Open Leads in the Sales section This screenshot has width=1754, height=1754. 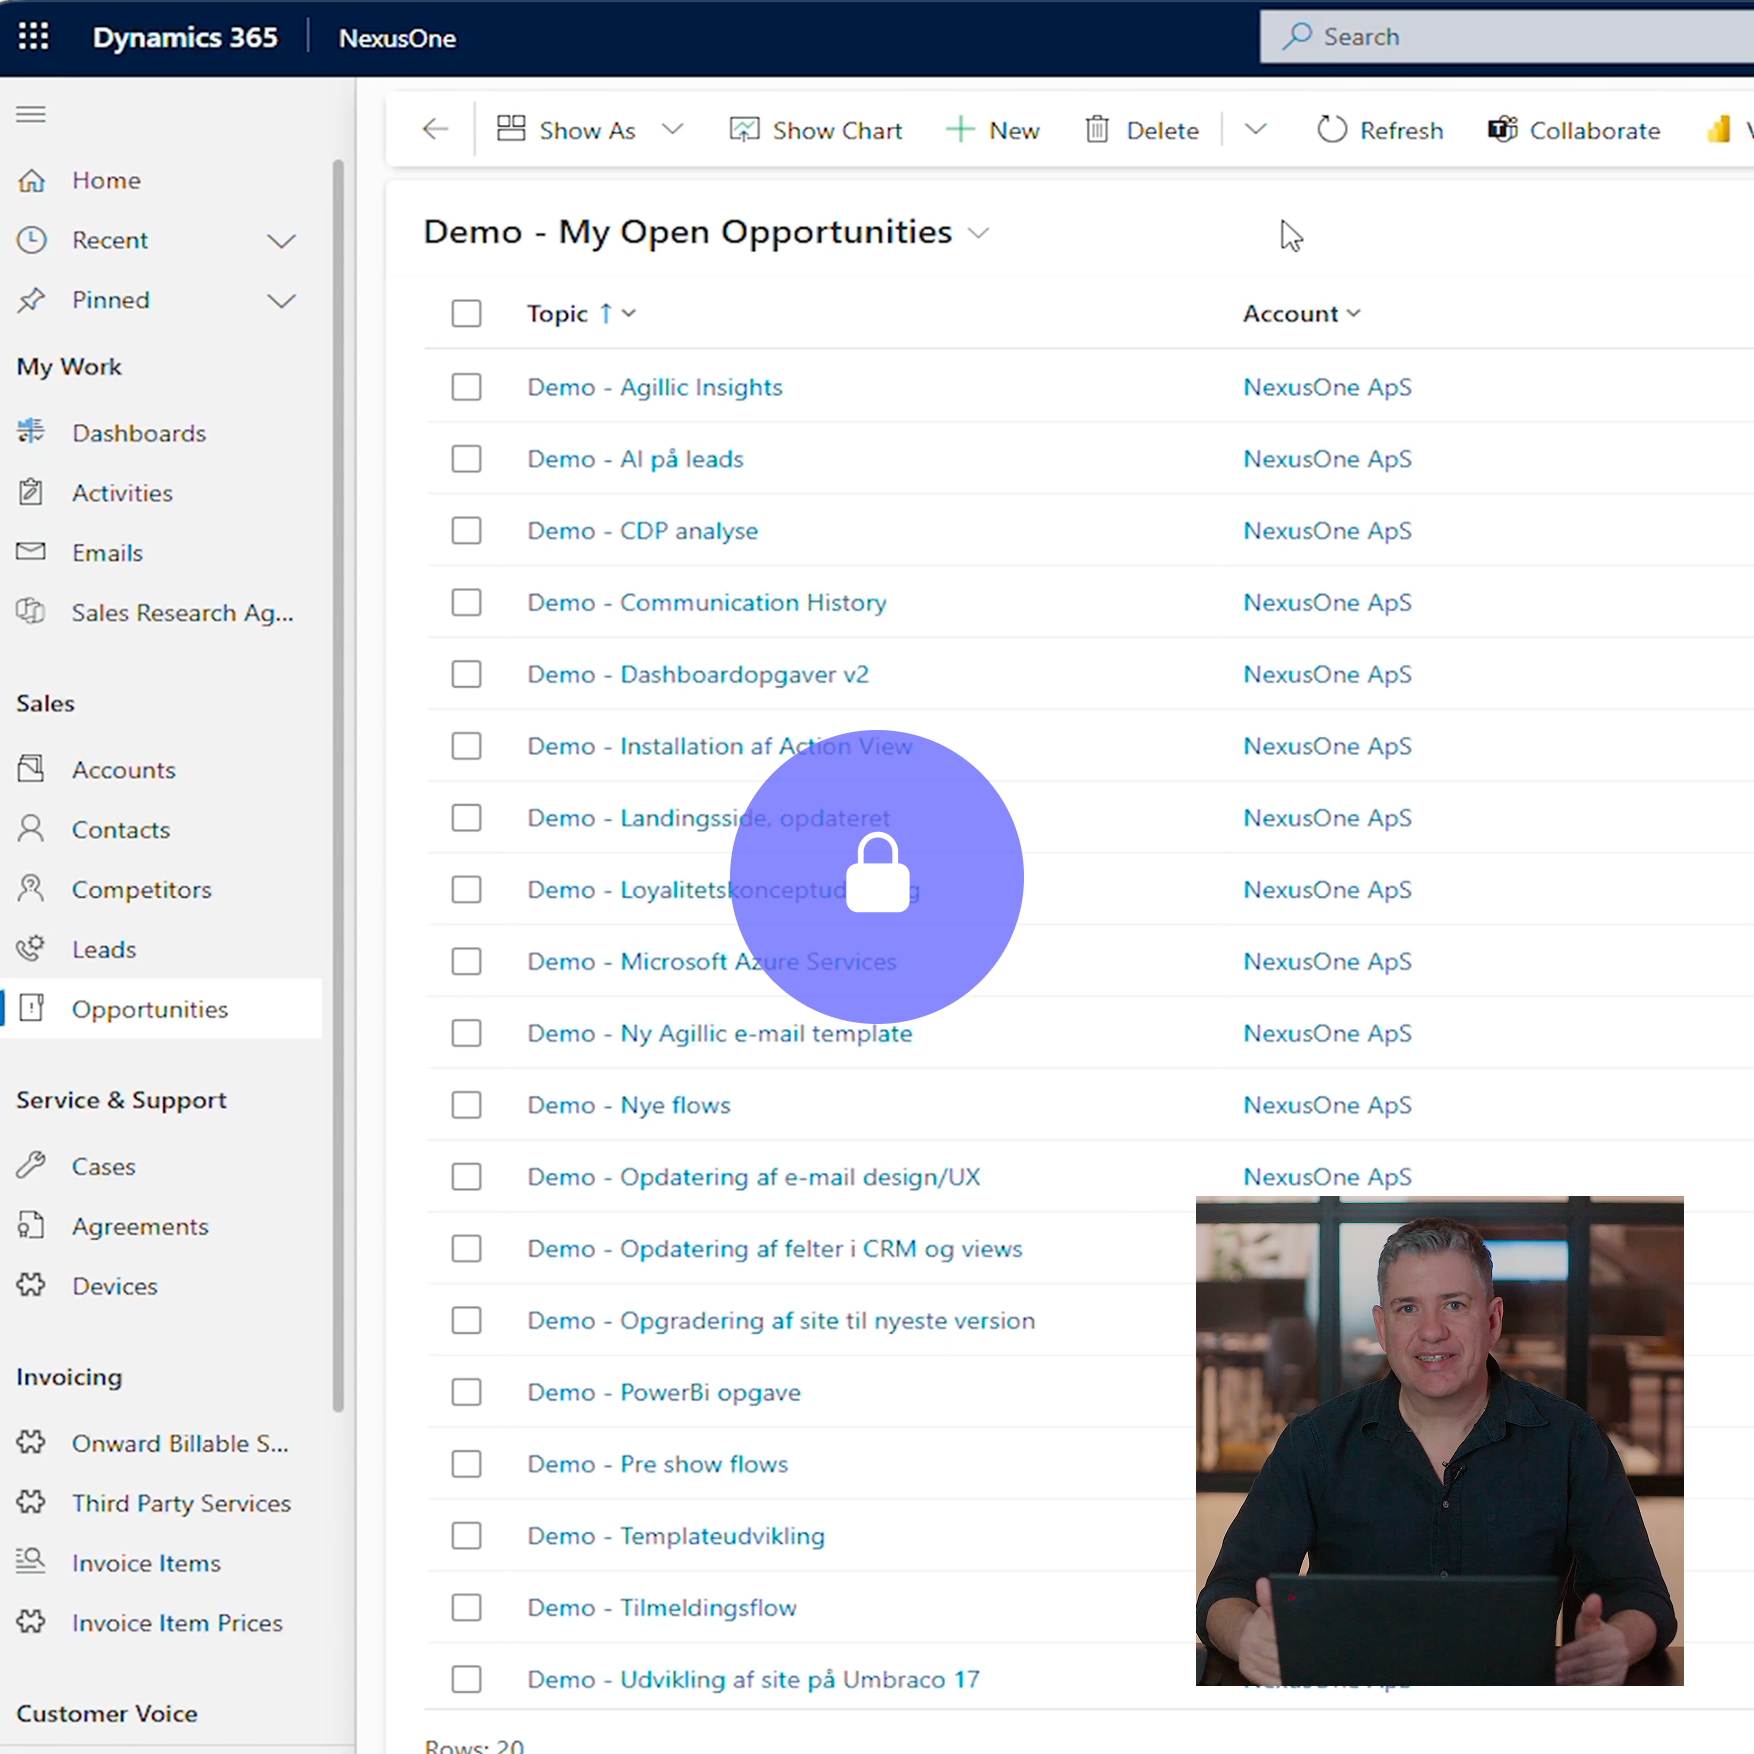104,950
